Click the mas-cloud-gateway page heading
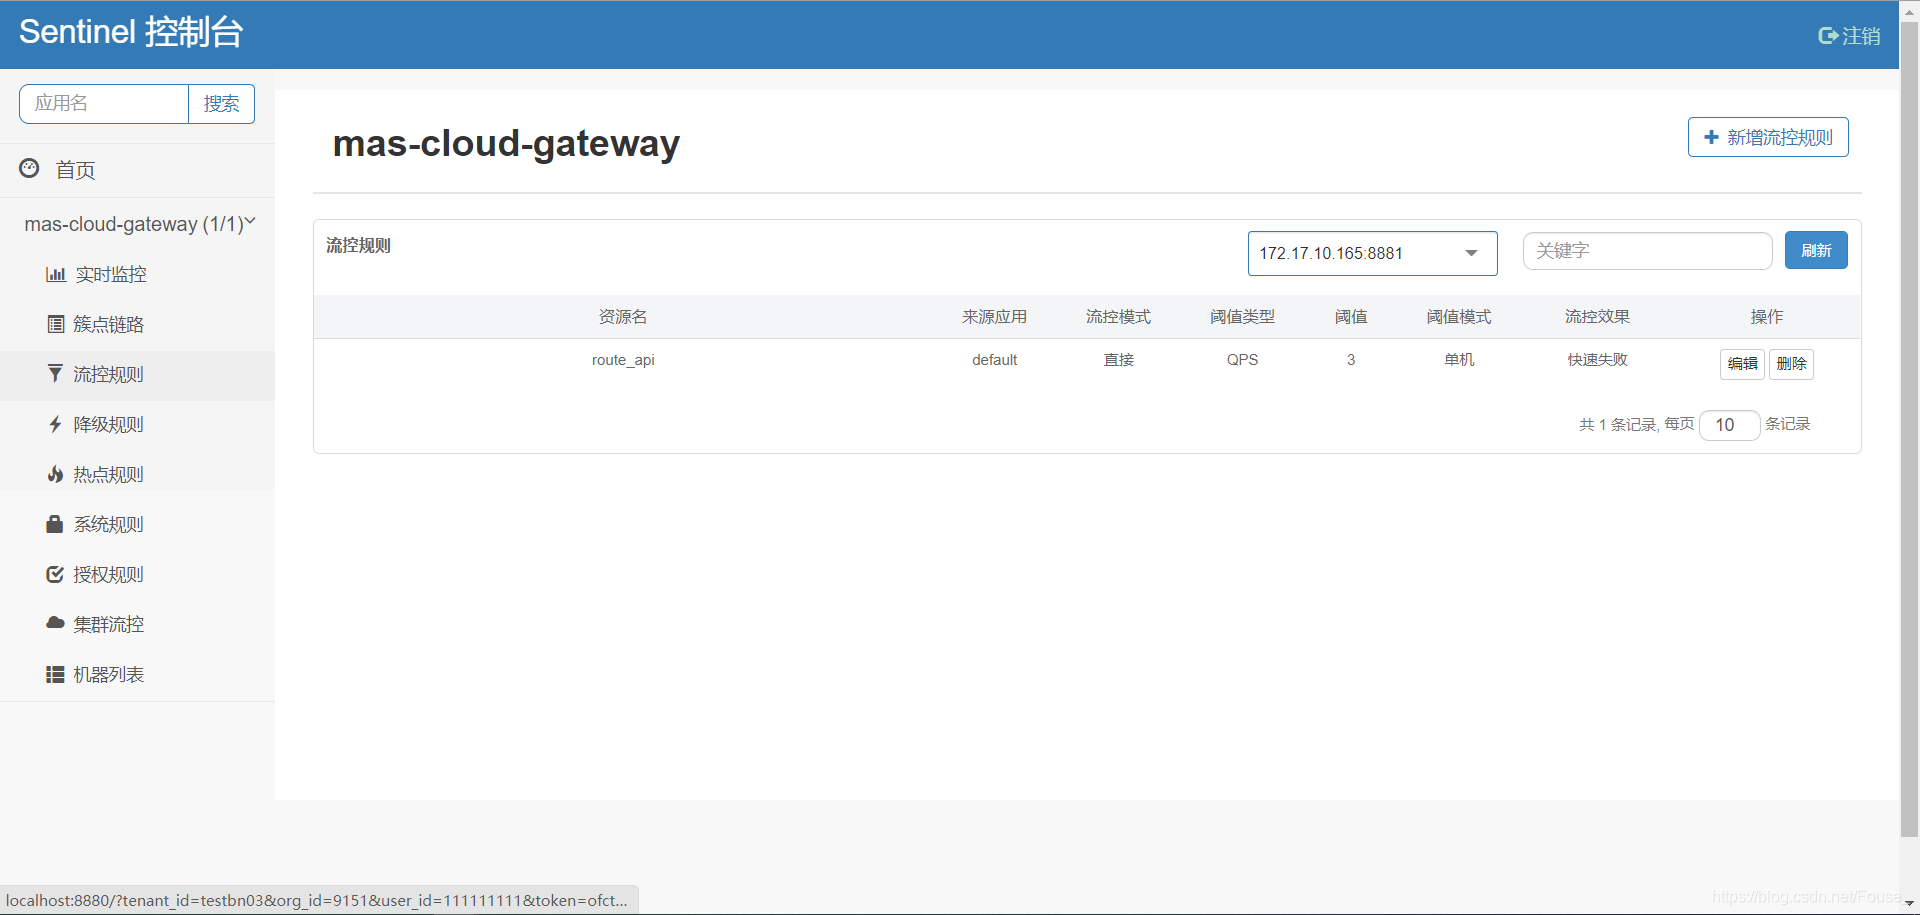 click(506, 143)
